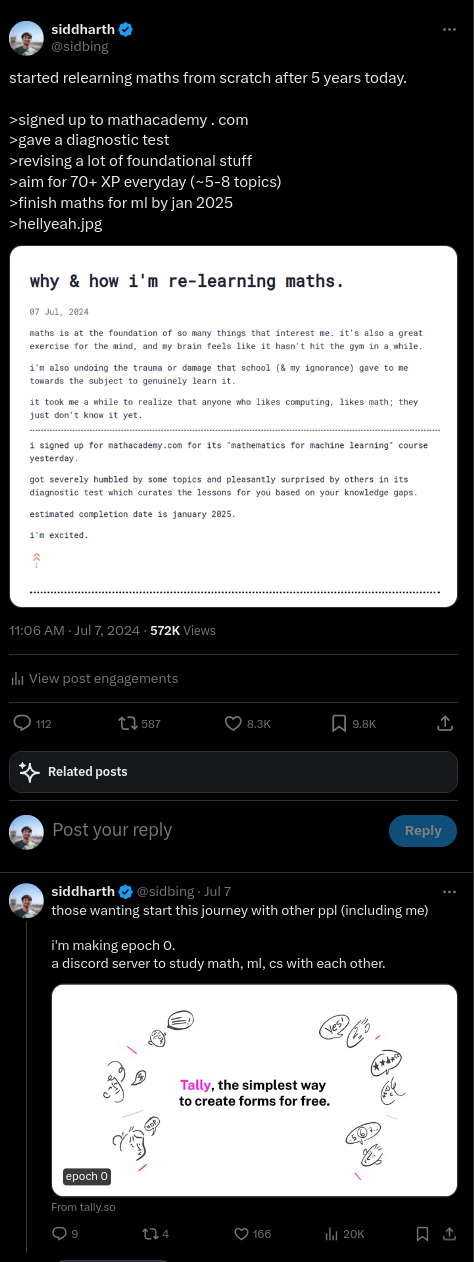
Task: Open the re-learning maths article image
Action: tap(234, 426)
